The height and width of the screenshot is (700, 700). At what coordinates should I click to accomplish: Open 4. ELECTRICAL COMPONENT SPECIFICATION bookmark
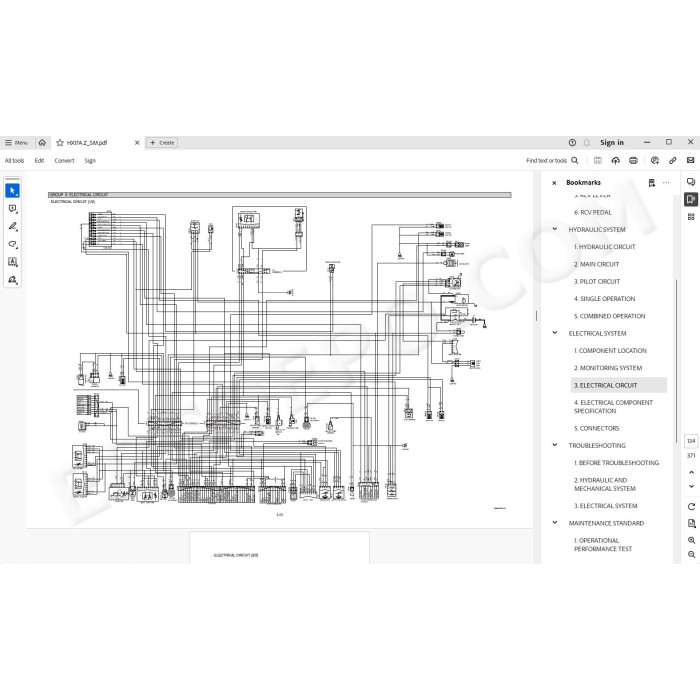tap(613, 407)
